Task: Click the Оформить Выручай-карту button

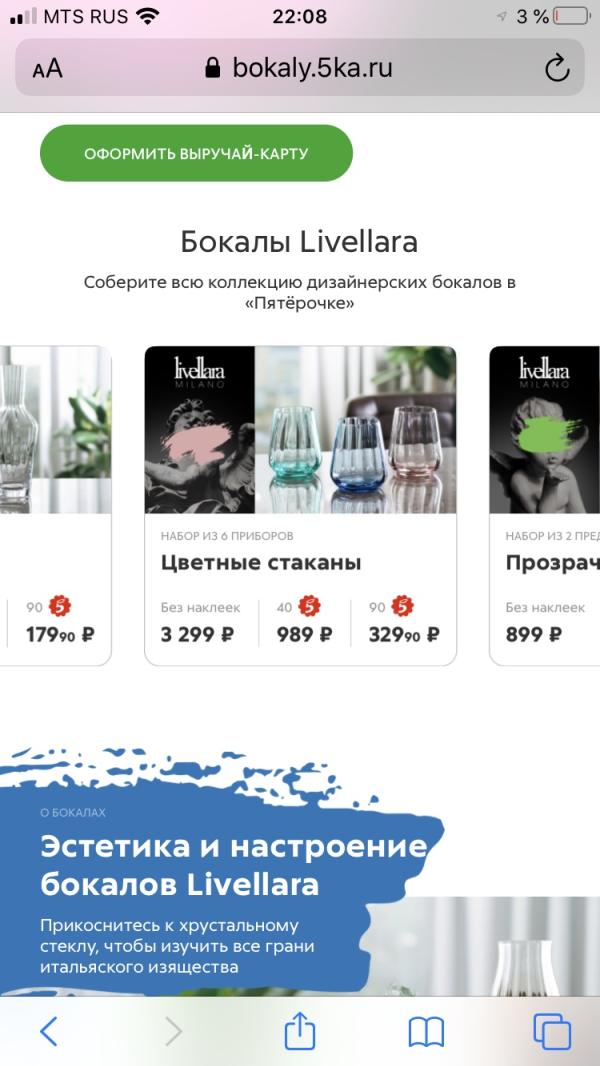Action: (x=196, y=153)
